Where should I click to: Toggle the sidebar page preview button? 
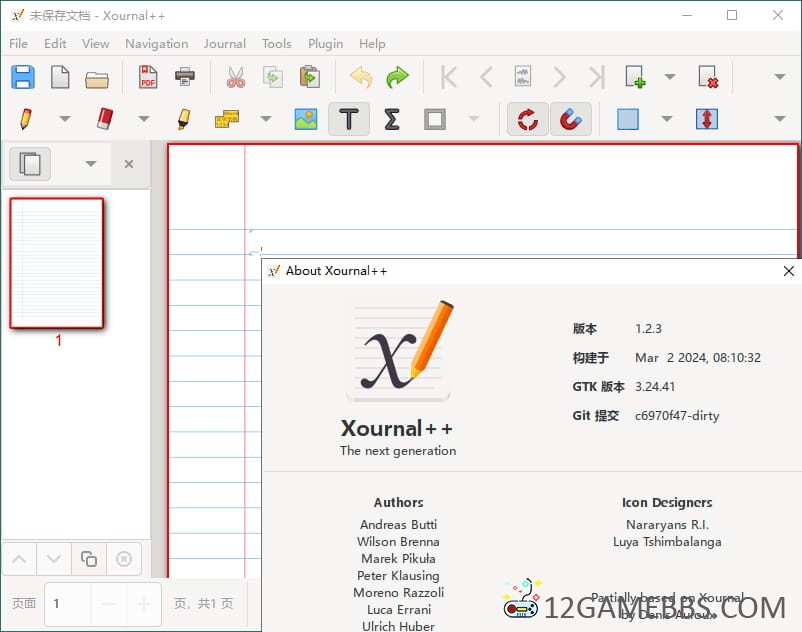point(30,164)
